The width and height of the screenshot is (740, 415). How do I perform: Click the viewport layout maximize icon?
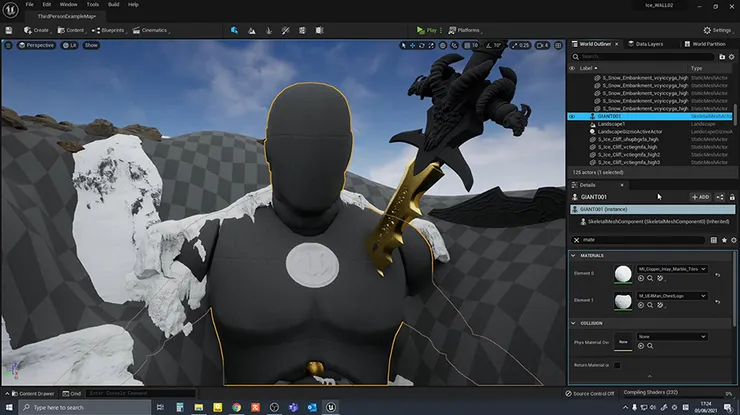point(558,45)
